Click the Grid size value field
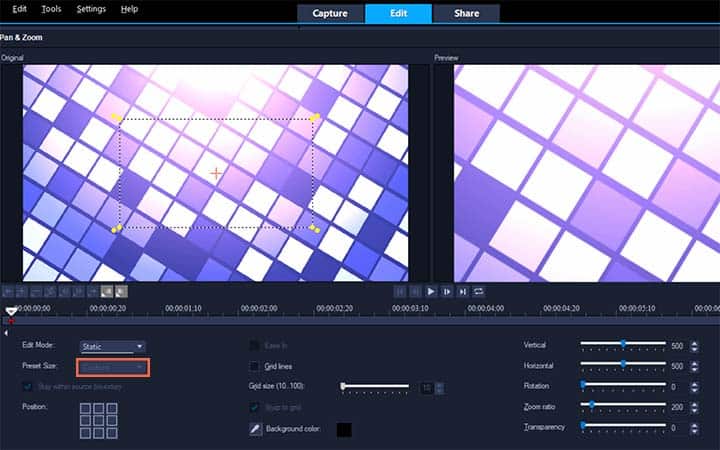This screenshot has width=720, height=450. (x=427, y=388)
